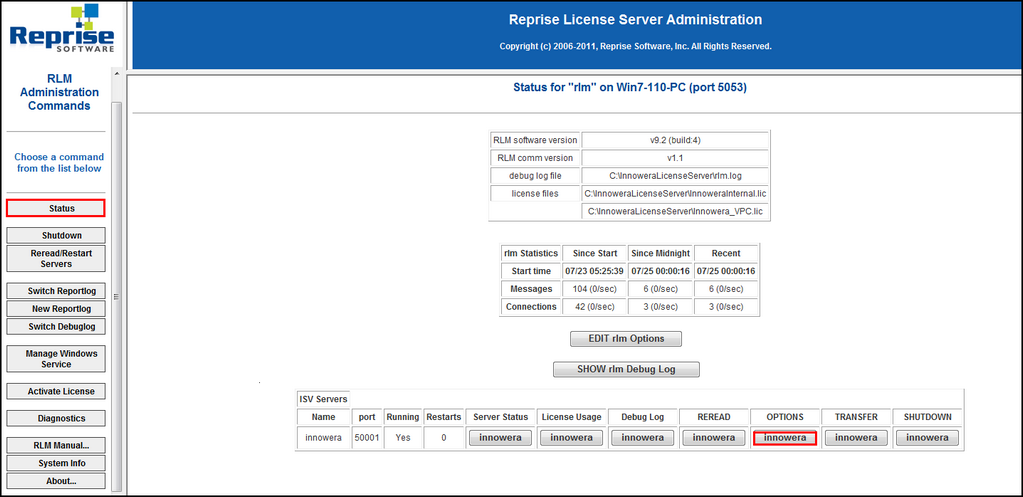Click Switch Reportlog button
The height and width of the screenshot is (497, 1023).
click(x=55, y=291)
